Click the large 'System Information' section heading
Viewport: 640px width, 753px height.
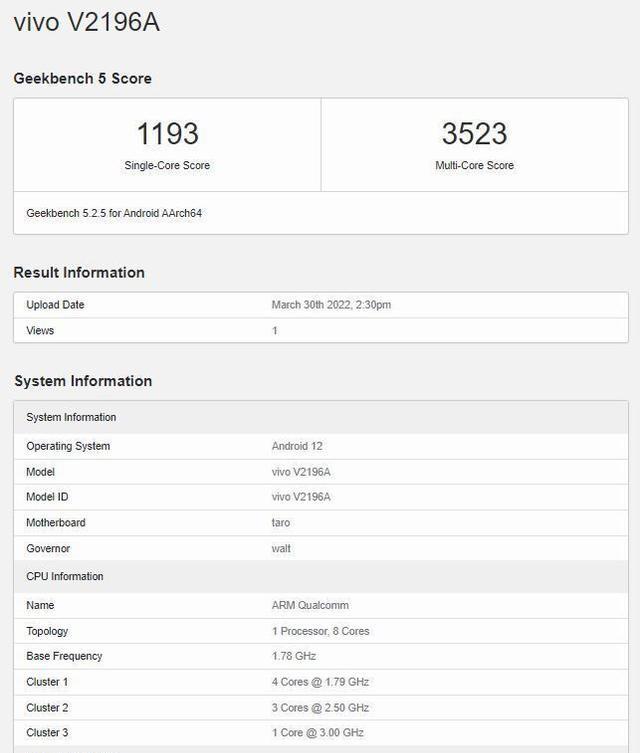click(x=83, y=381)
